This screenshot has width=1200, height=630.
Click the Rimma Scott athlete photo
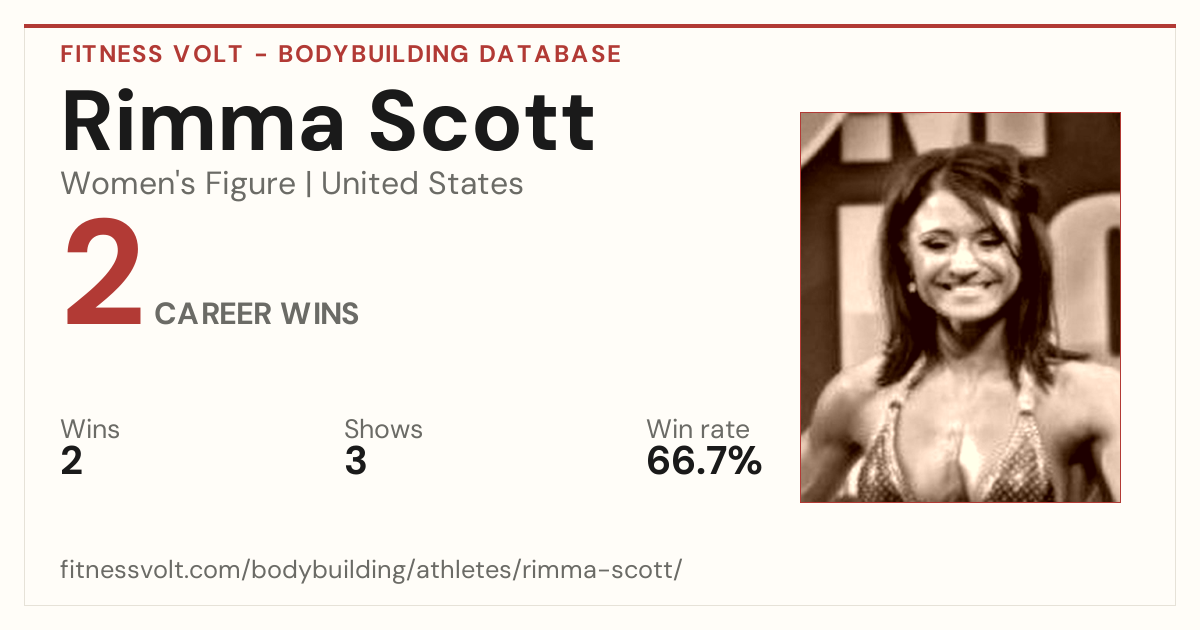[x=960, y=307]
